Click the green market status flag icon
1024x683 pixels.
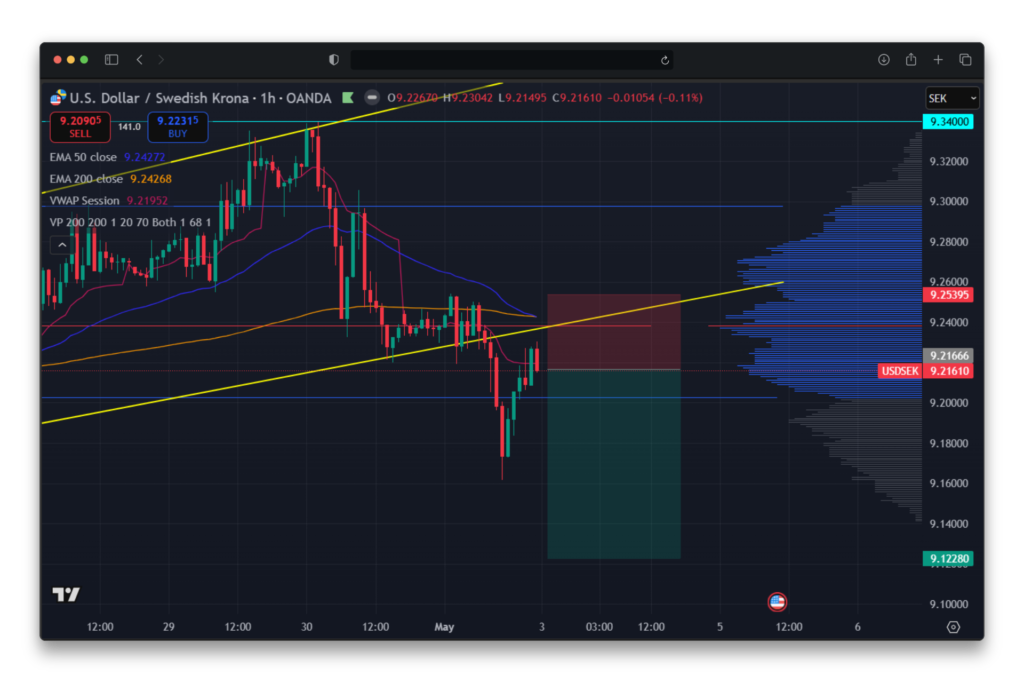(x=348, y=97)
